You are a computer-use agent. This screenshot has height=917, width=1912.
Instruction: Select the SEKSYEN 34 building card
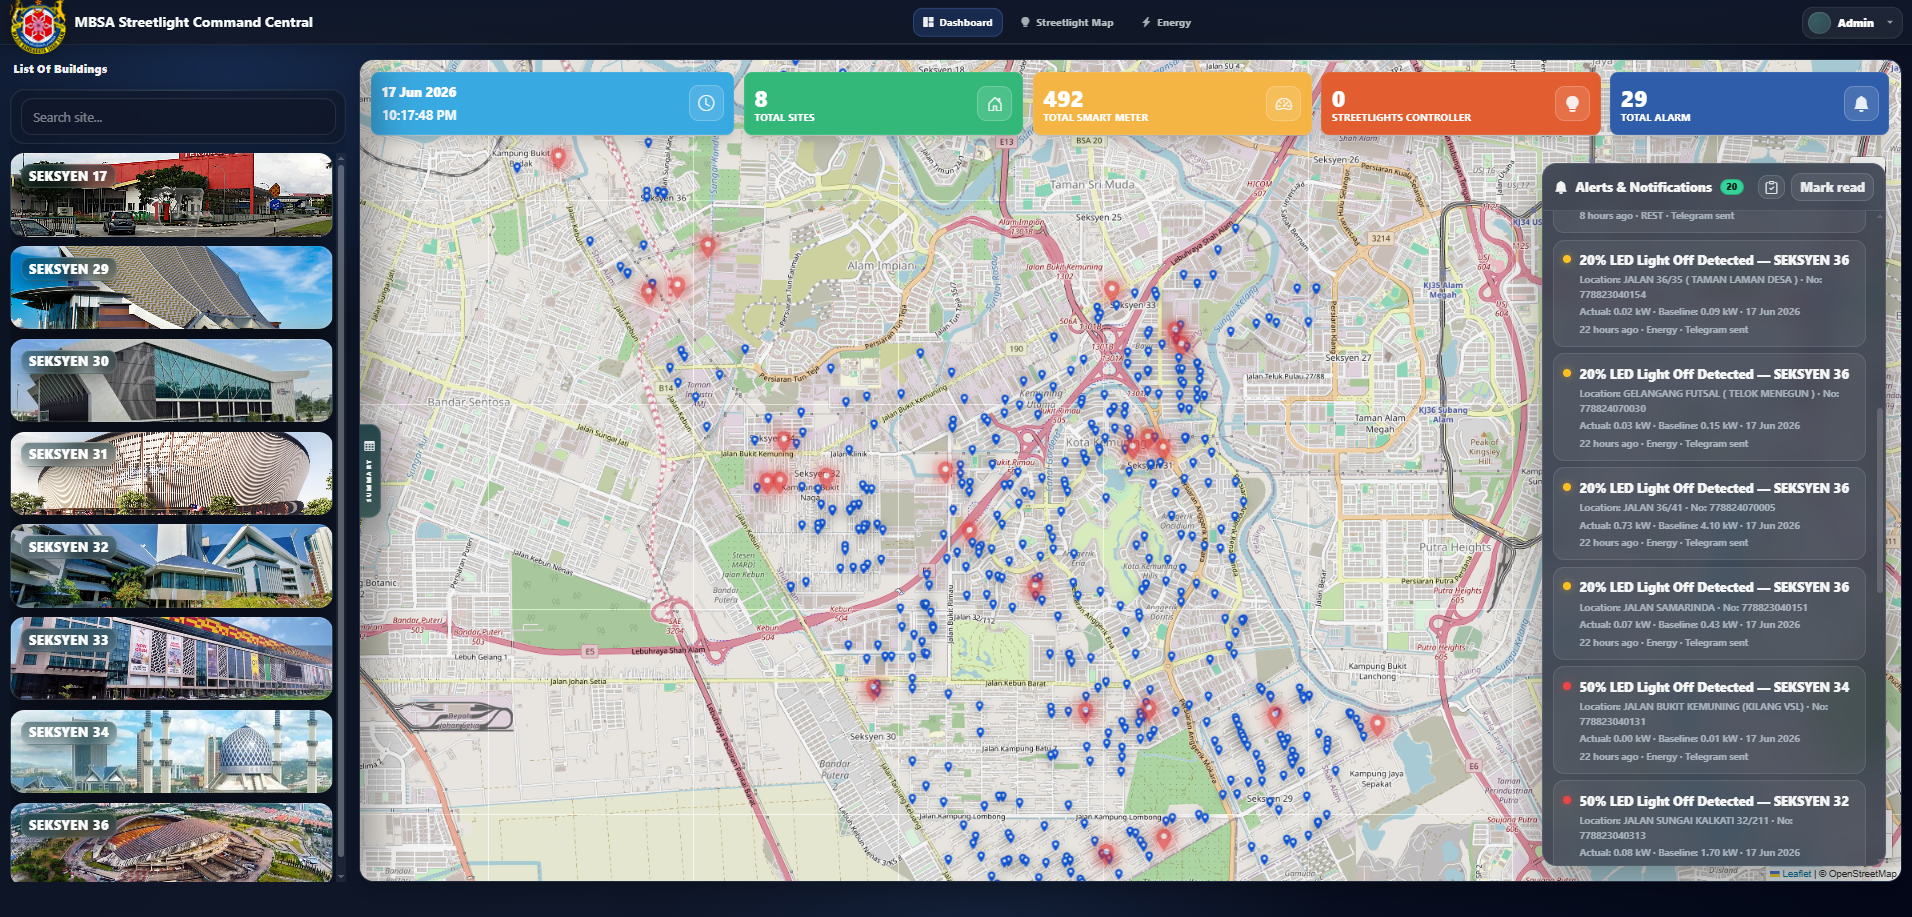click(172, 751)
